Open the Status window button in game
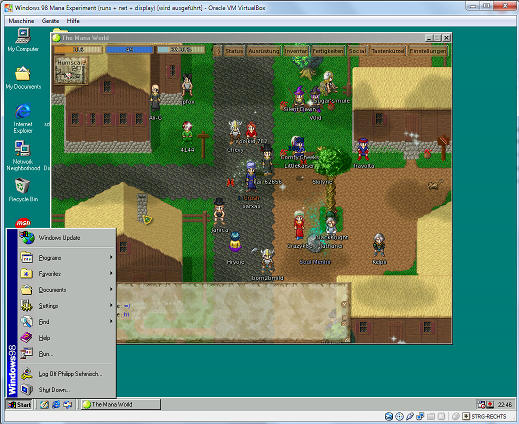This screenshot has width=519, height=424. coord(234,51)
